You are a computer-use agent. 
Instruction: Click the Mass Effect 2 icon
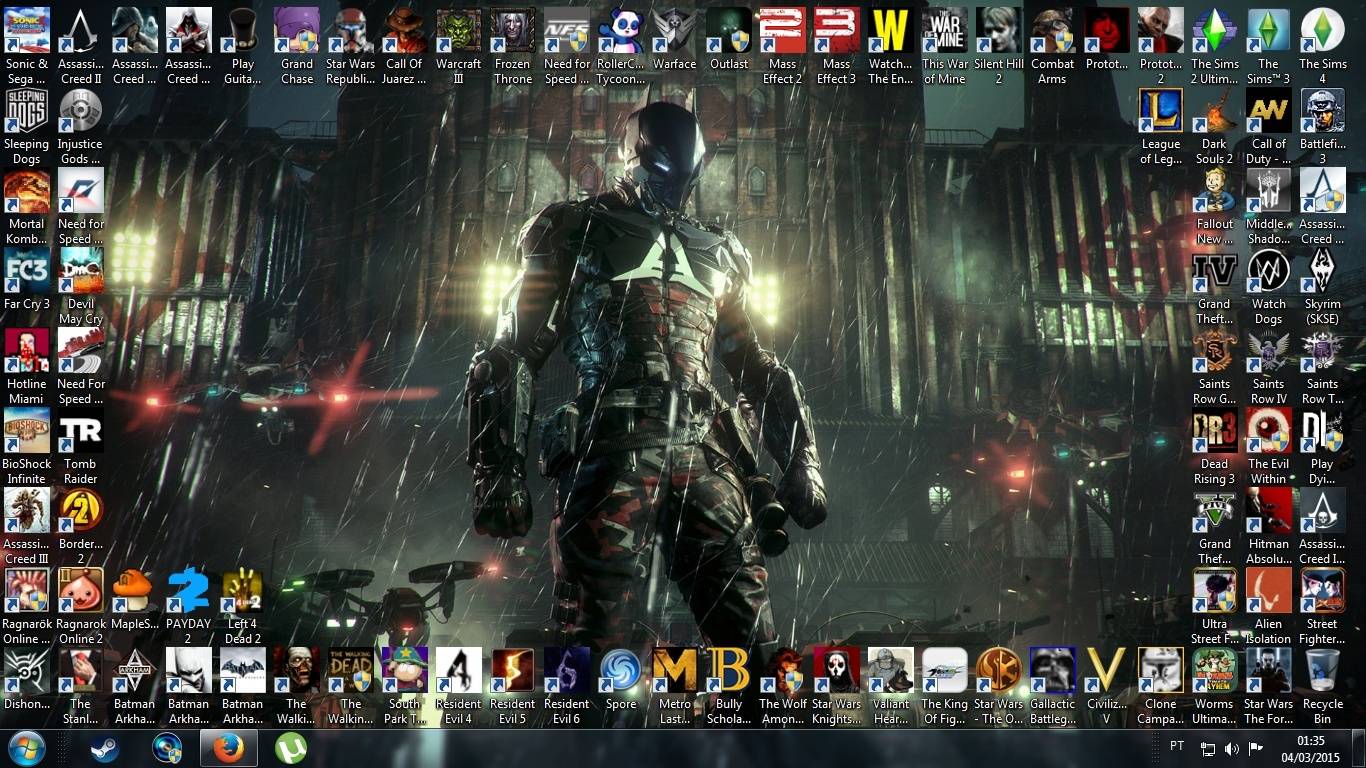(783, 30)
